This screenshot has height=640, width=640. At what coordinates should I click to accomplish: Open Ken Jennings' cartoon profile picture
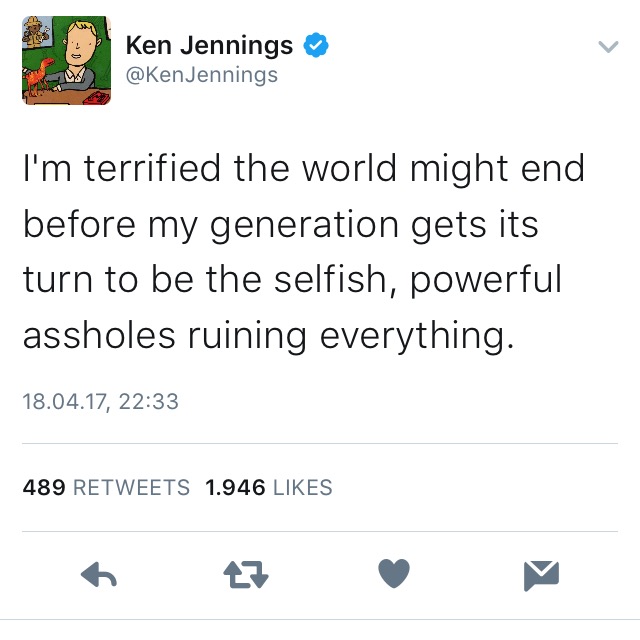66,60
